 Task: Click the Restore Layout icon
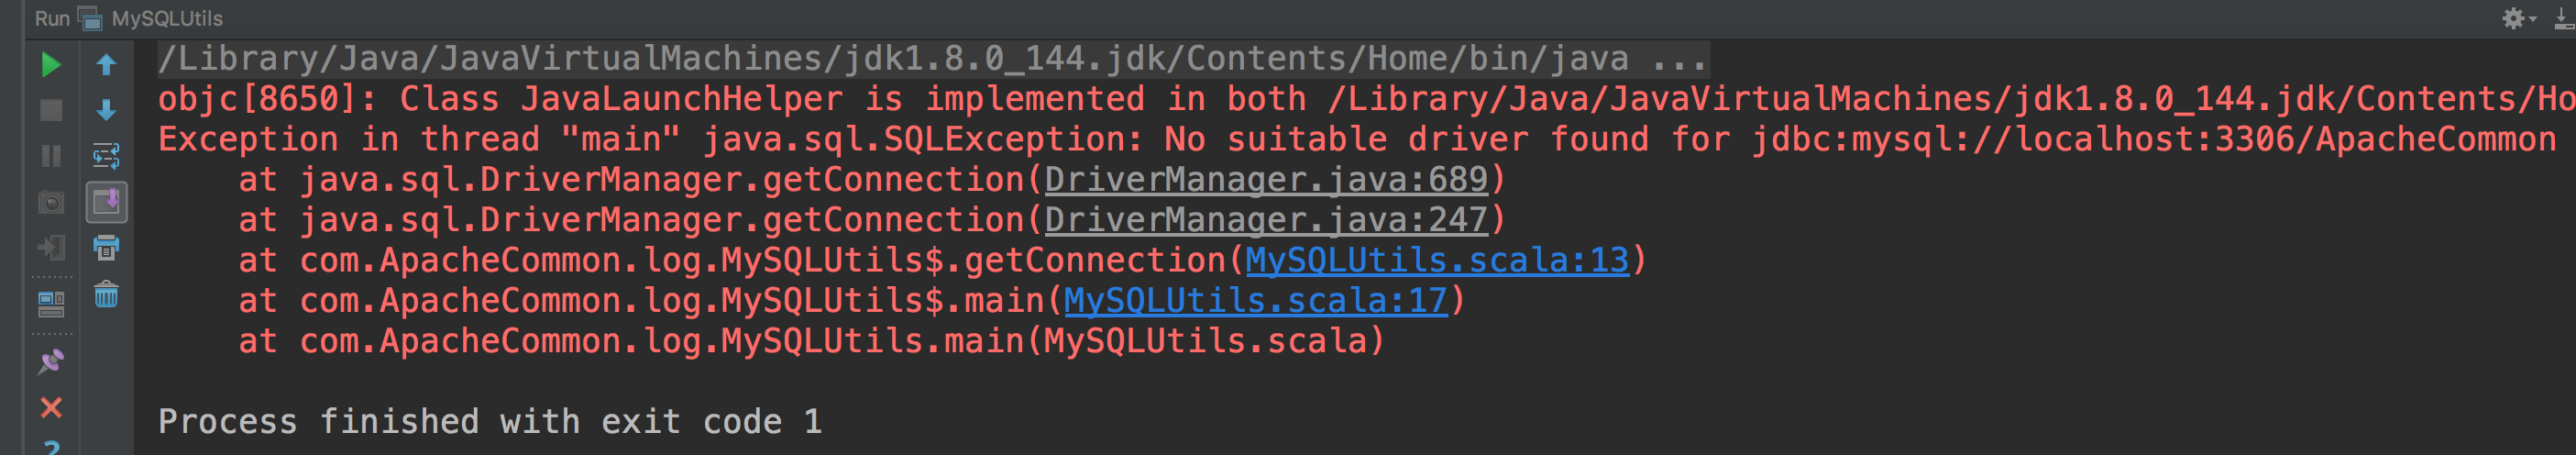pyautogui.click(x=51, y=303)
